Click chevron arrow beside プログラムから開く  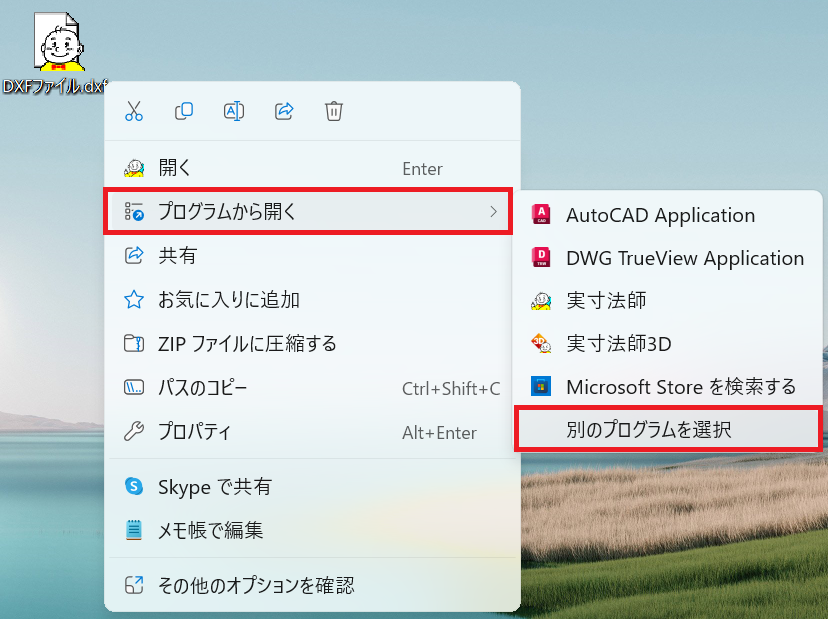point(493,212)
